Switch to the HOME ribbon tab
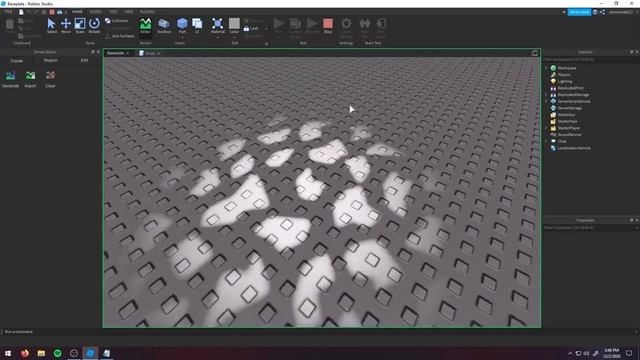This screenshot has width=640, height=360. click(x=77, y=12)
